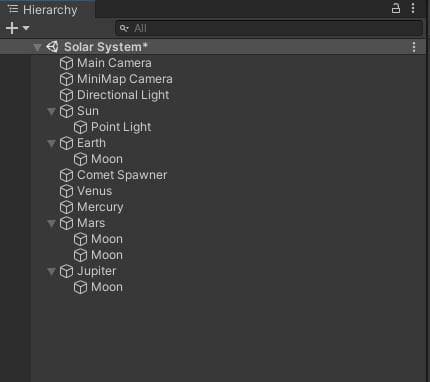Select the Sun object

[88, 111]
